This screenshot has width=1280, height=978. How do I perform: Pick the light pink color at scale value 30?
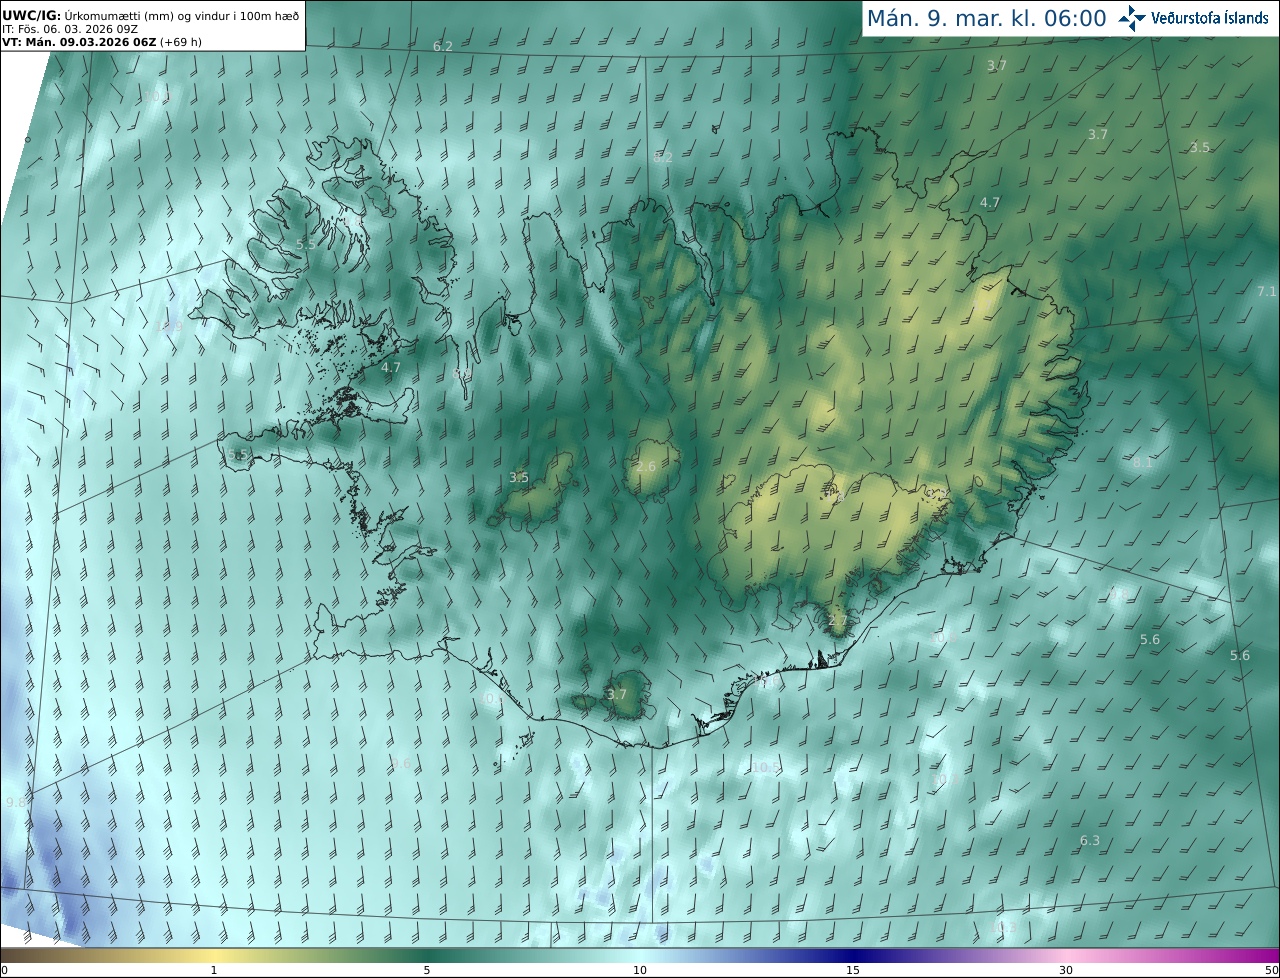(x=1066, y=956)
